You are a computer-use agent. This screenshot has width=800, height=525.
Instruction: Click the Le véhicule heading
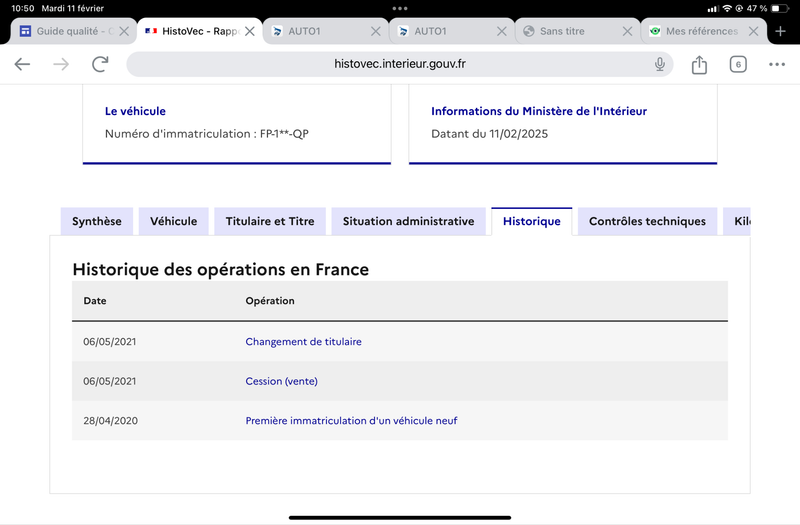click(x=135, y=111)
